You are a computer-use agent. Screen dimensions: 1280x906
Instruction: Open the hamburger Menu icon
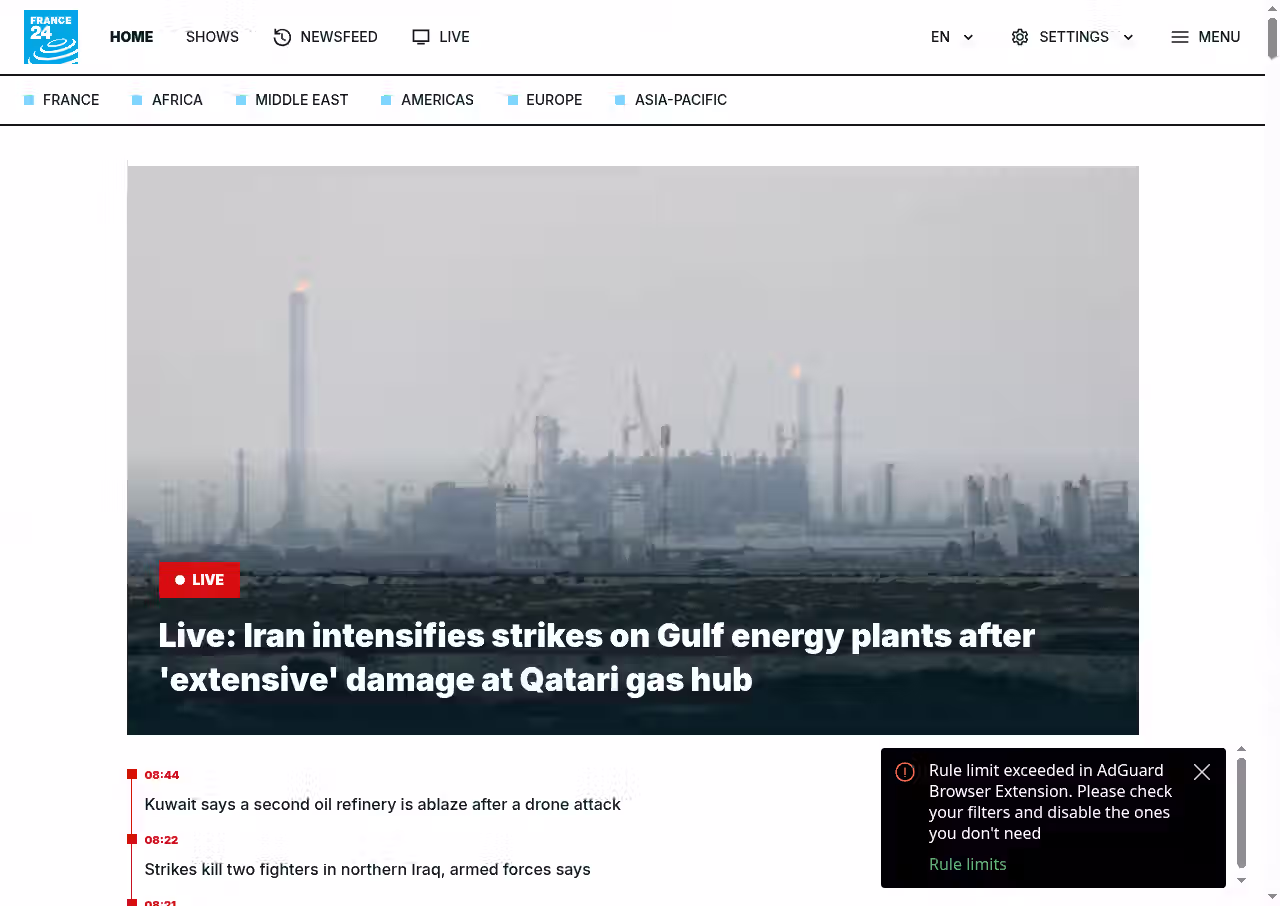[1180, 37]
